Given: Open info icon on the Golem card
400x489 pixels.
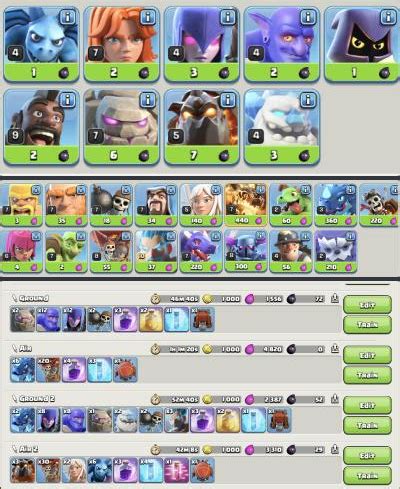Looking at the screenshot, I should click(148, 100).
